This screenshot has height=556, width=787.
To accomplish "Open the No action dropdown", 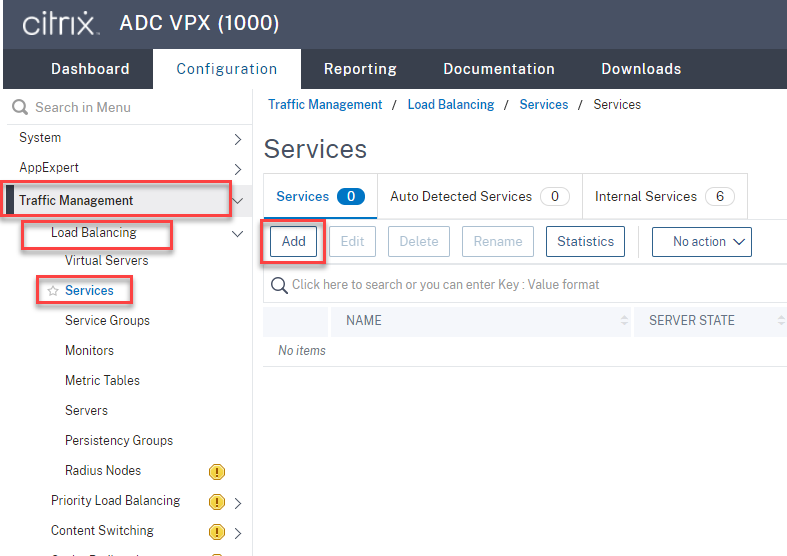I will point(701,241).
